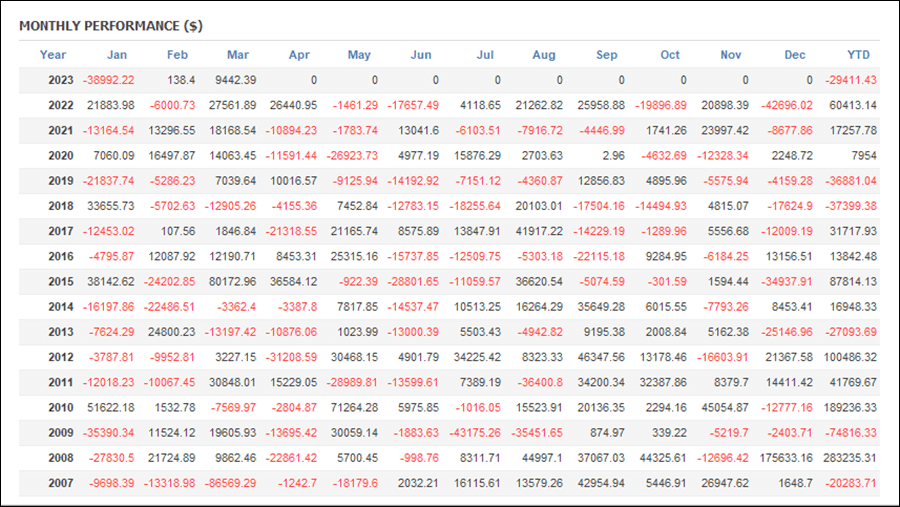Click 2023 January value -38992.22
900x507 pixels.
[x=108, y=80]
